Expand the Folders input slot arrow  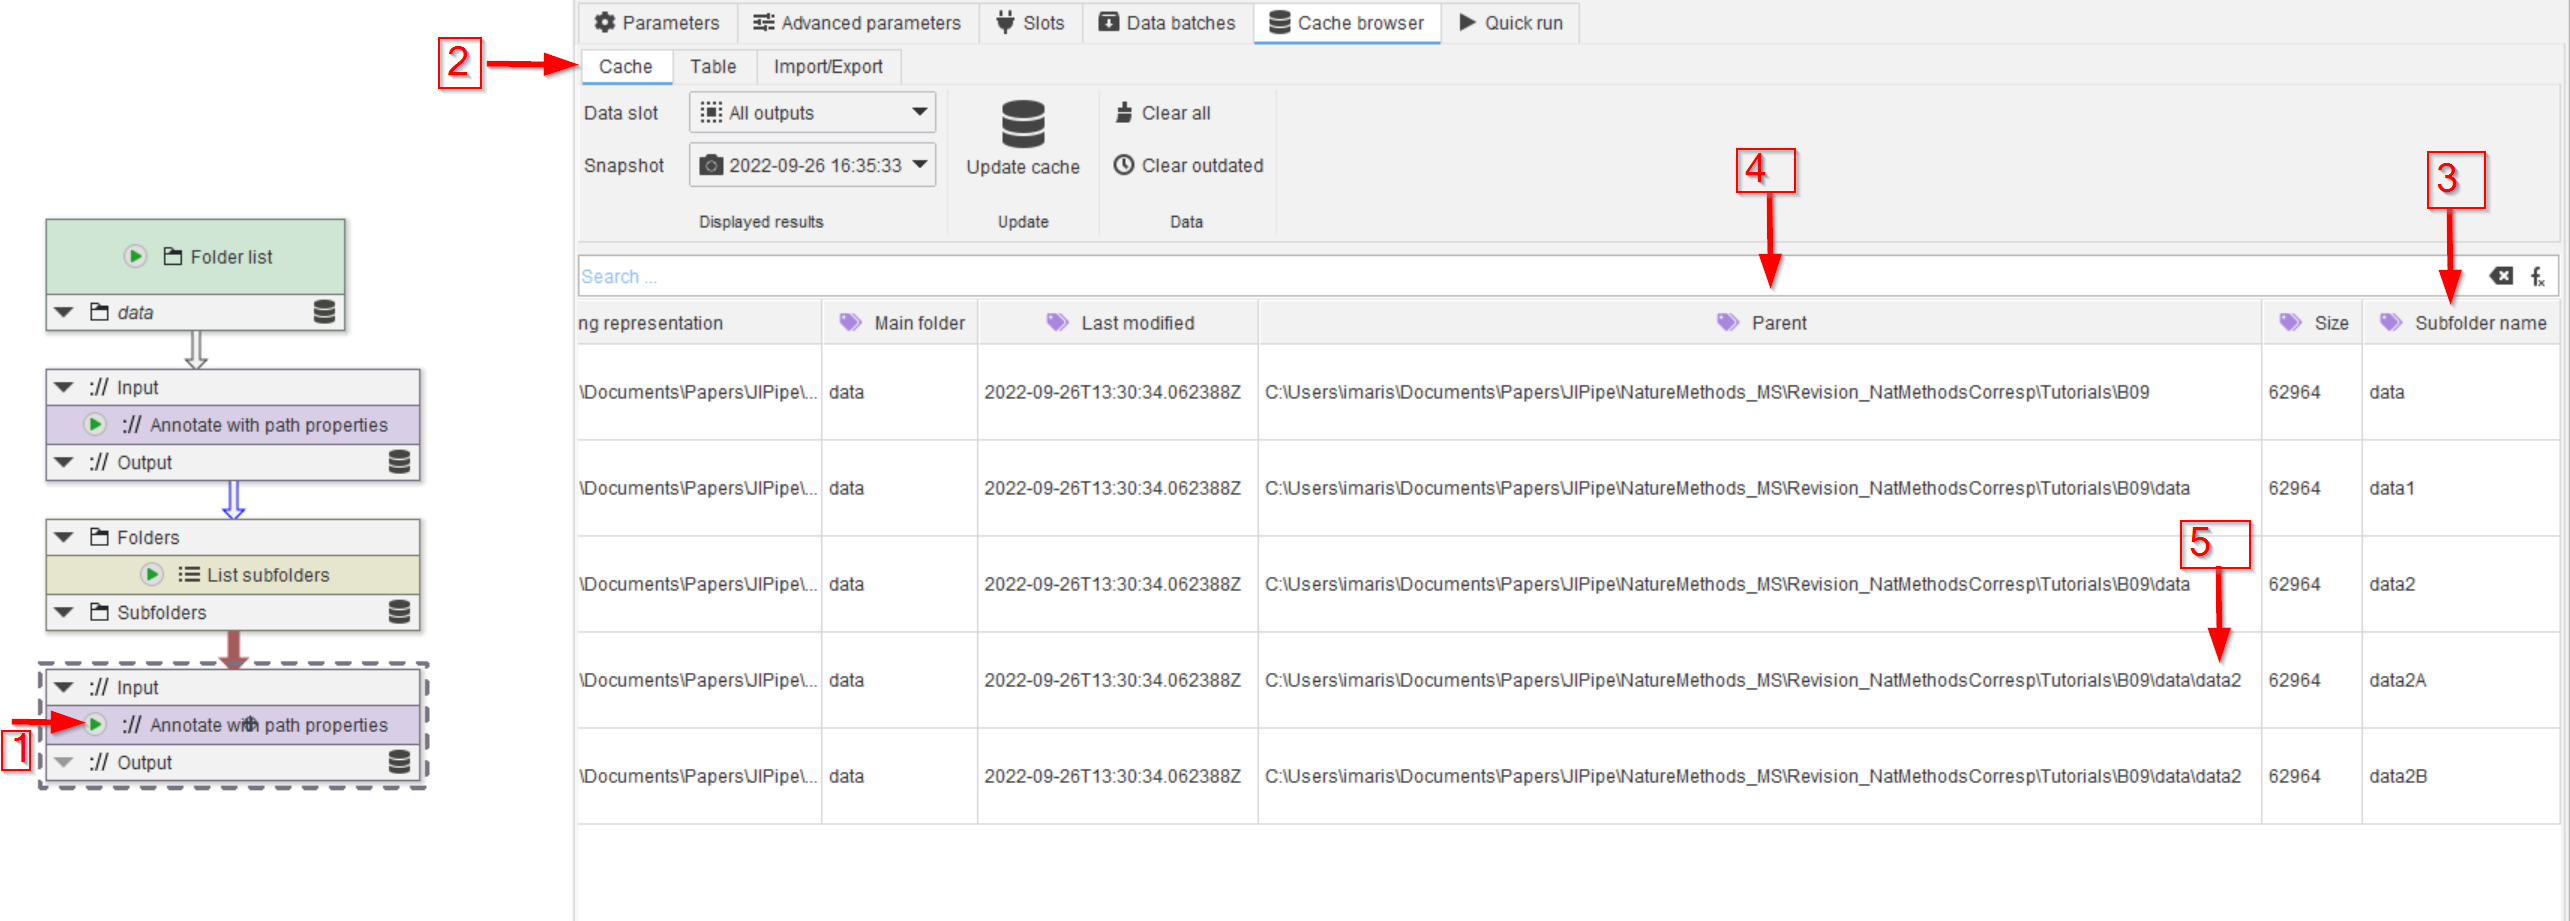pos(64,537)
